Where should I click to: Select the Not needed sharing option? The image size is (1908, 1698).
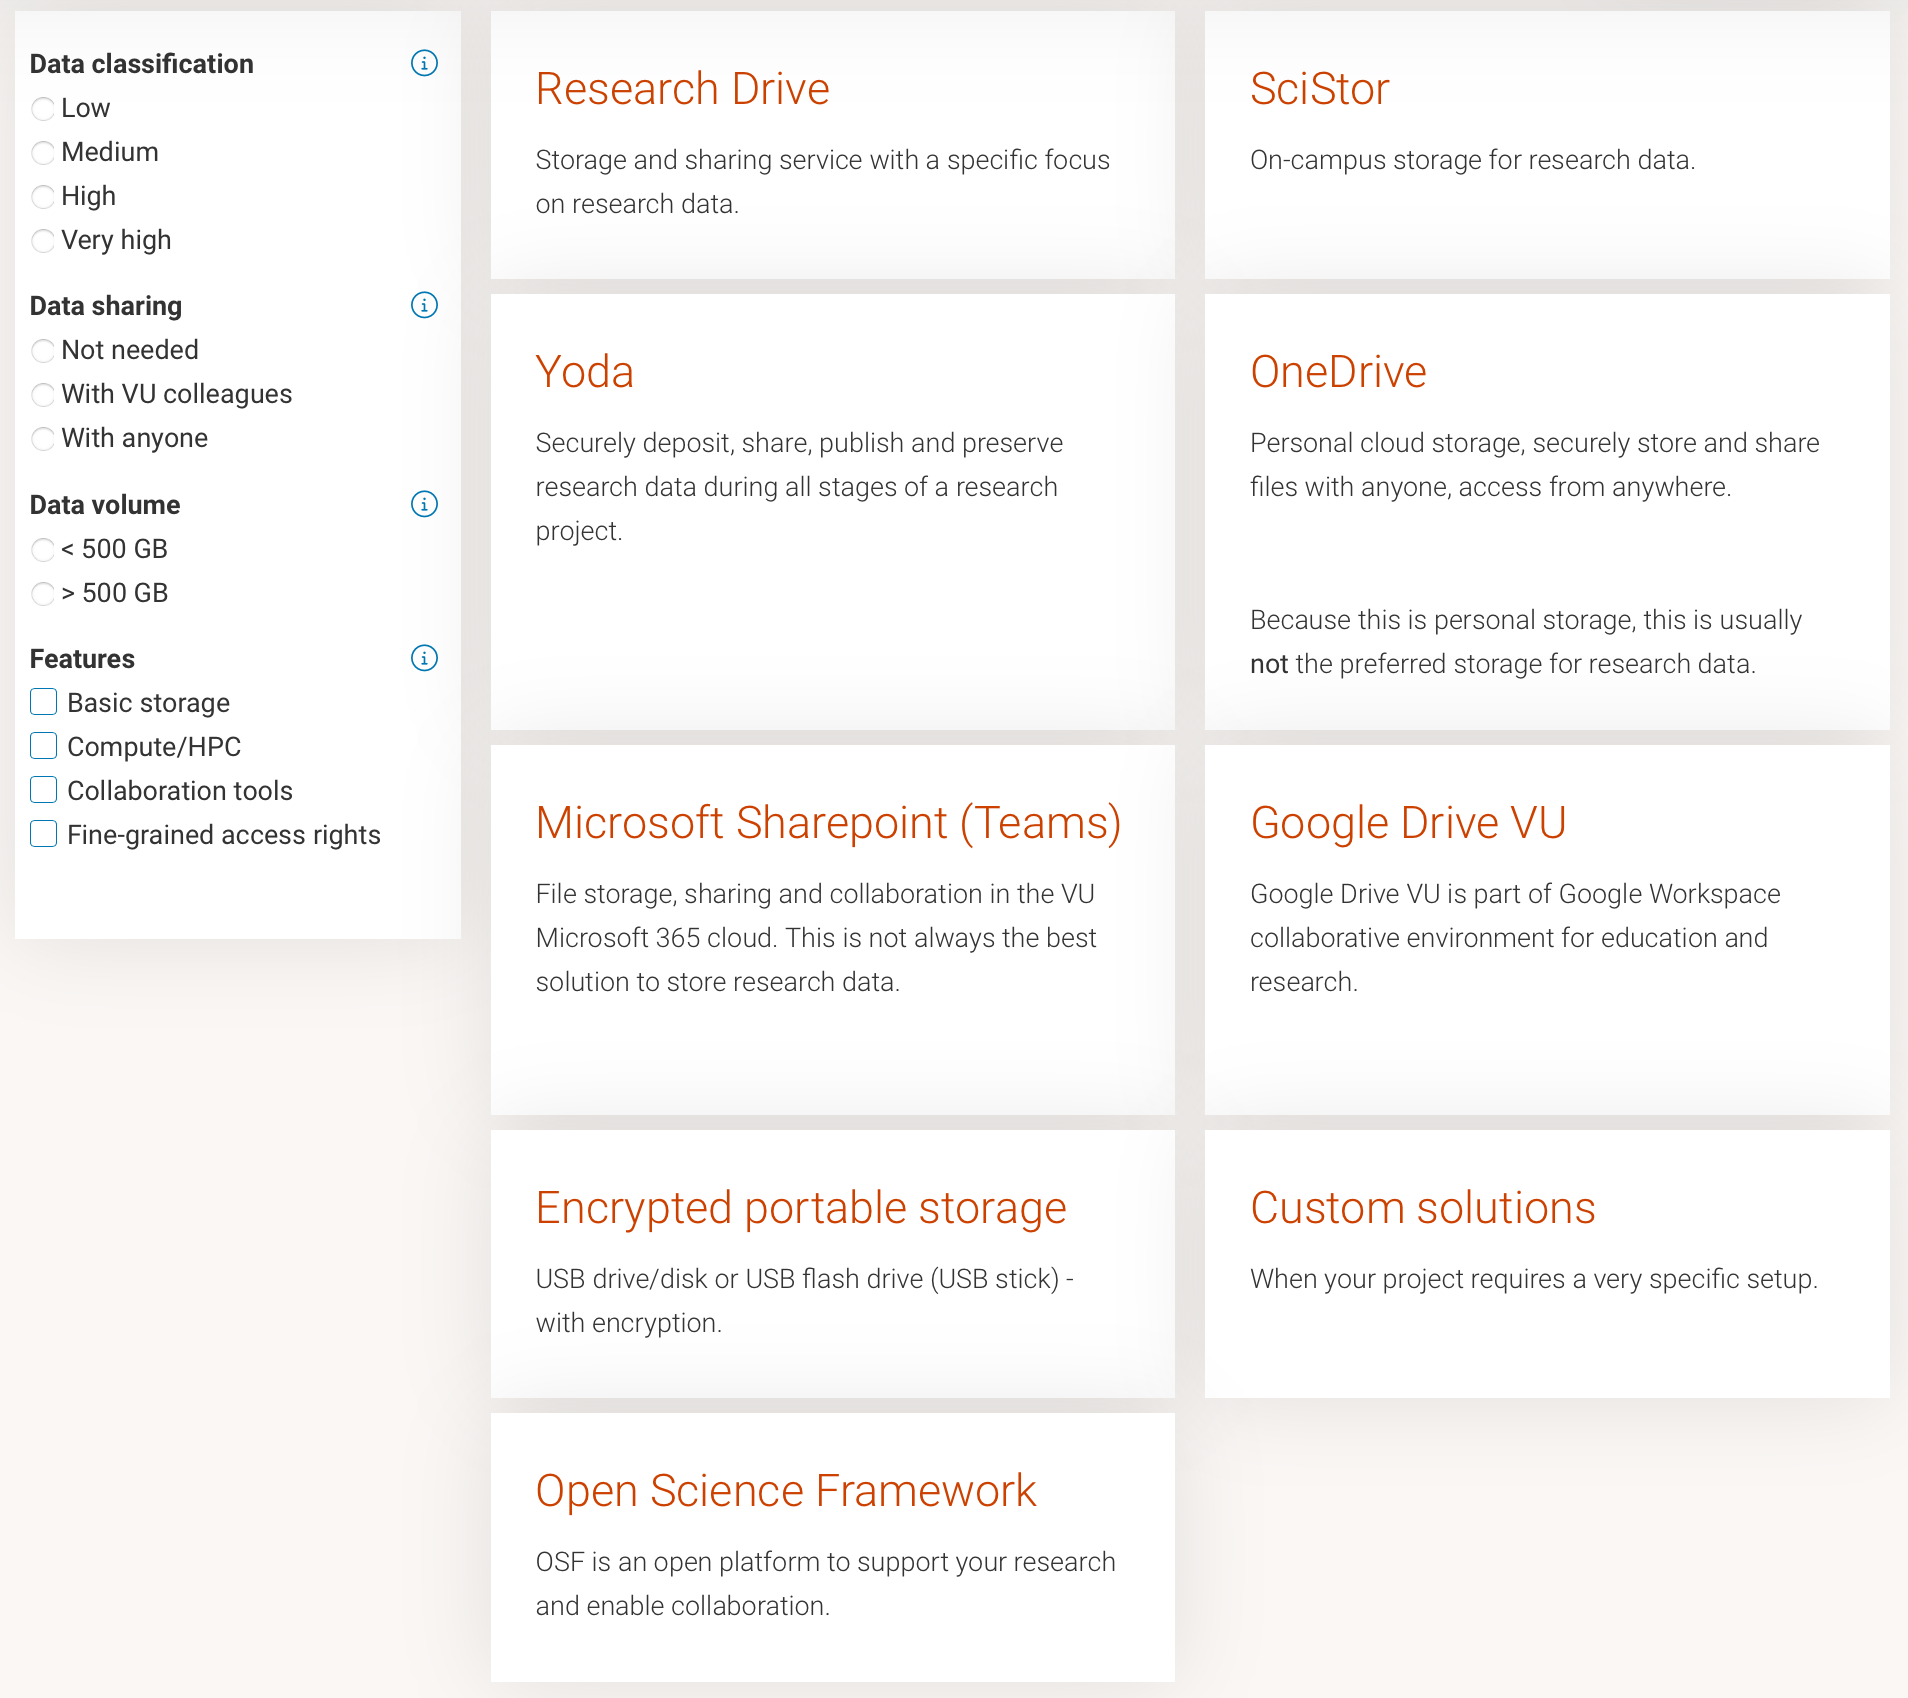pos(43,350)
